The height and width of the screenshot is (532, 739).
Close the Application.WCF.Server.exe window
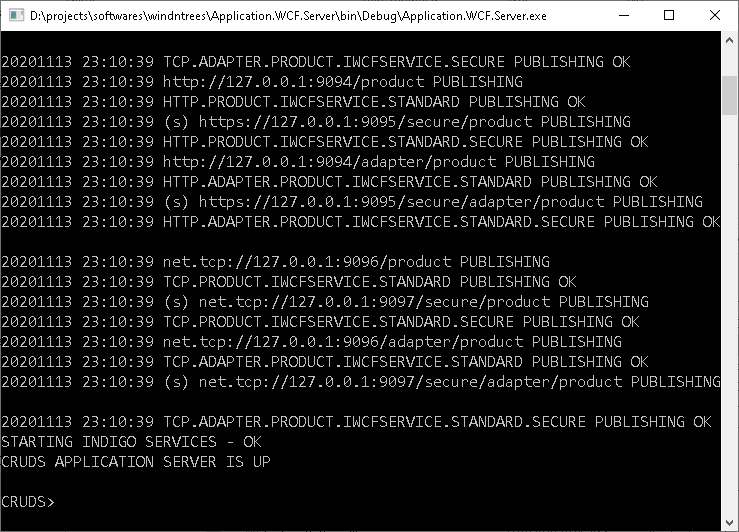coord(714,15)
